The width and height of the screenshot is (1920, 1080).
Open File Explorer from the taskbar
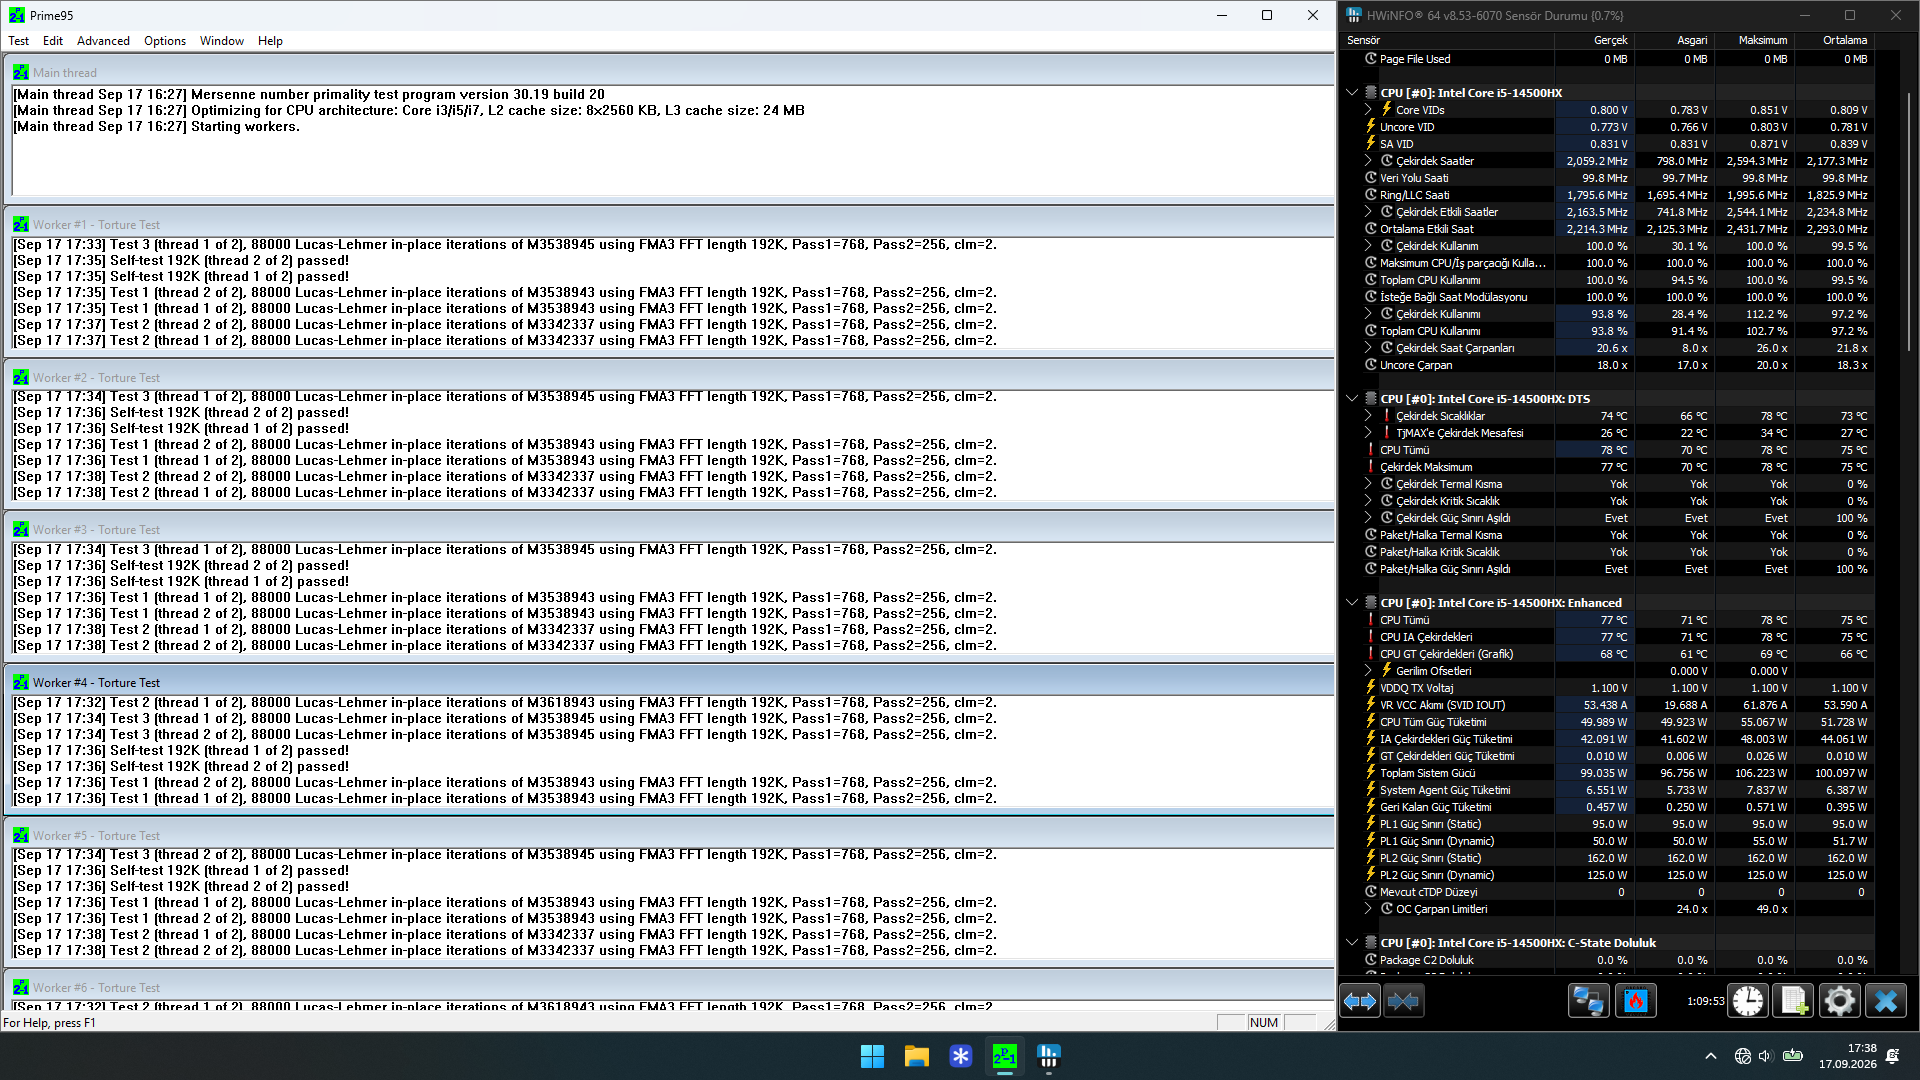pos(916,1056)
